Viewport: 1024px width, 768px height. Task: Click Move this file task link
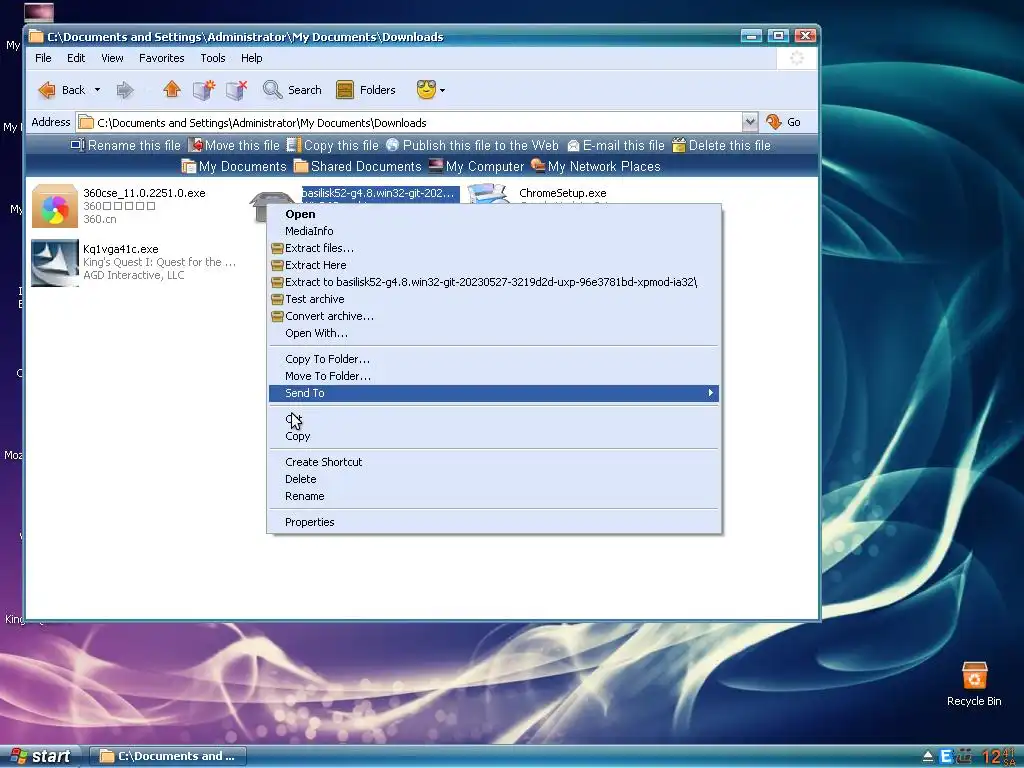click(x=234, y=146)
